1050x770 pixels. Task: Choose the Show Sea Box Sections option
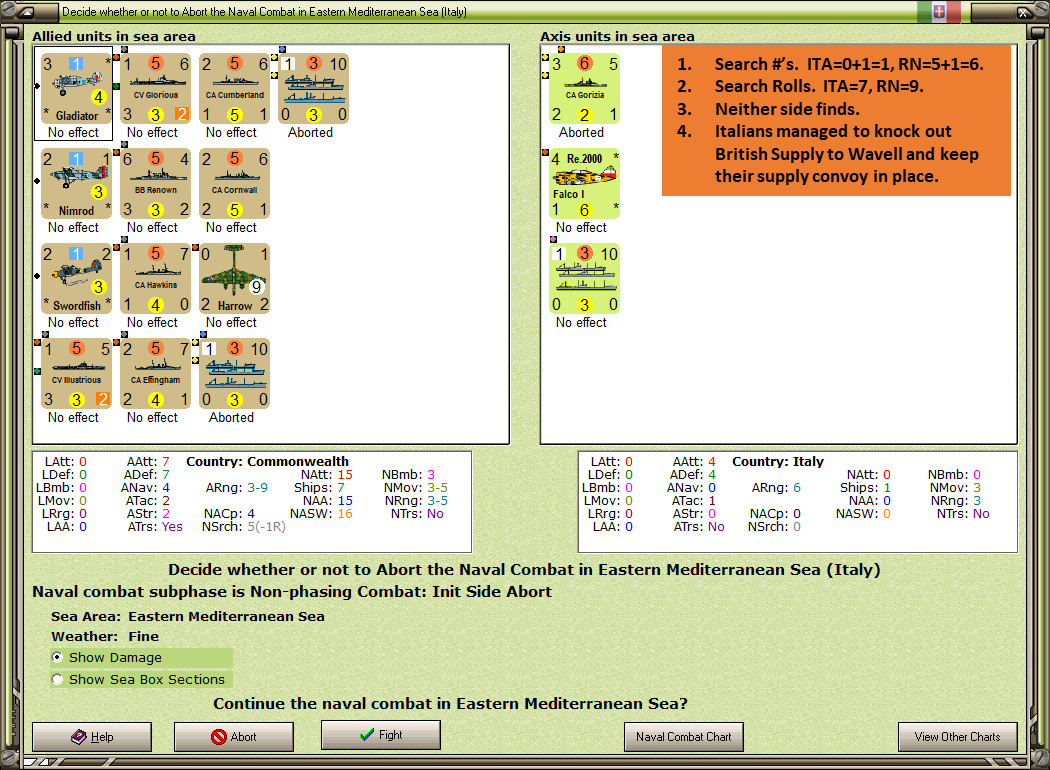click(141, 680)
